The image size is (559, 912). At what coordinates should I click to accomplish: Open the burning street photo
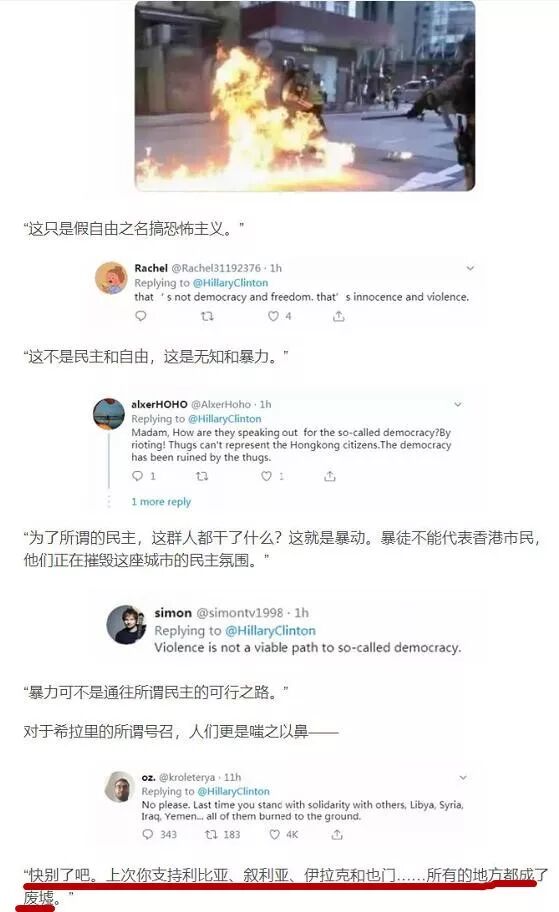coord(305,95)
